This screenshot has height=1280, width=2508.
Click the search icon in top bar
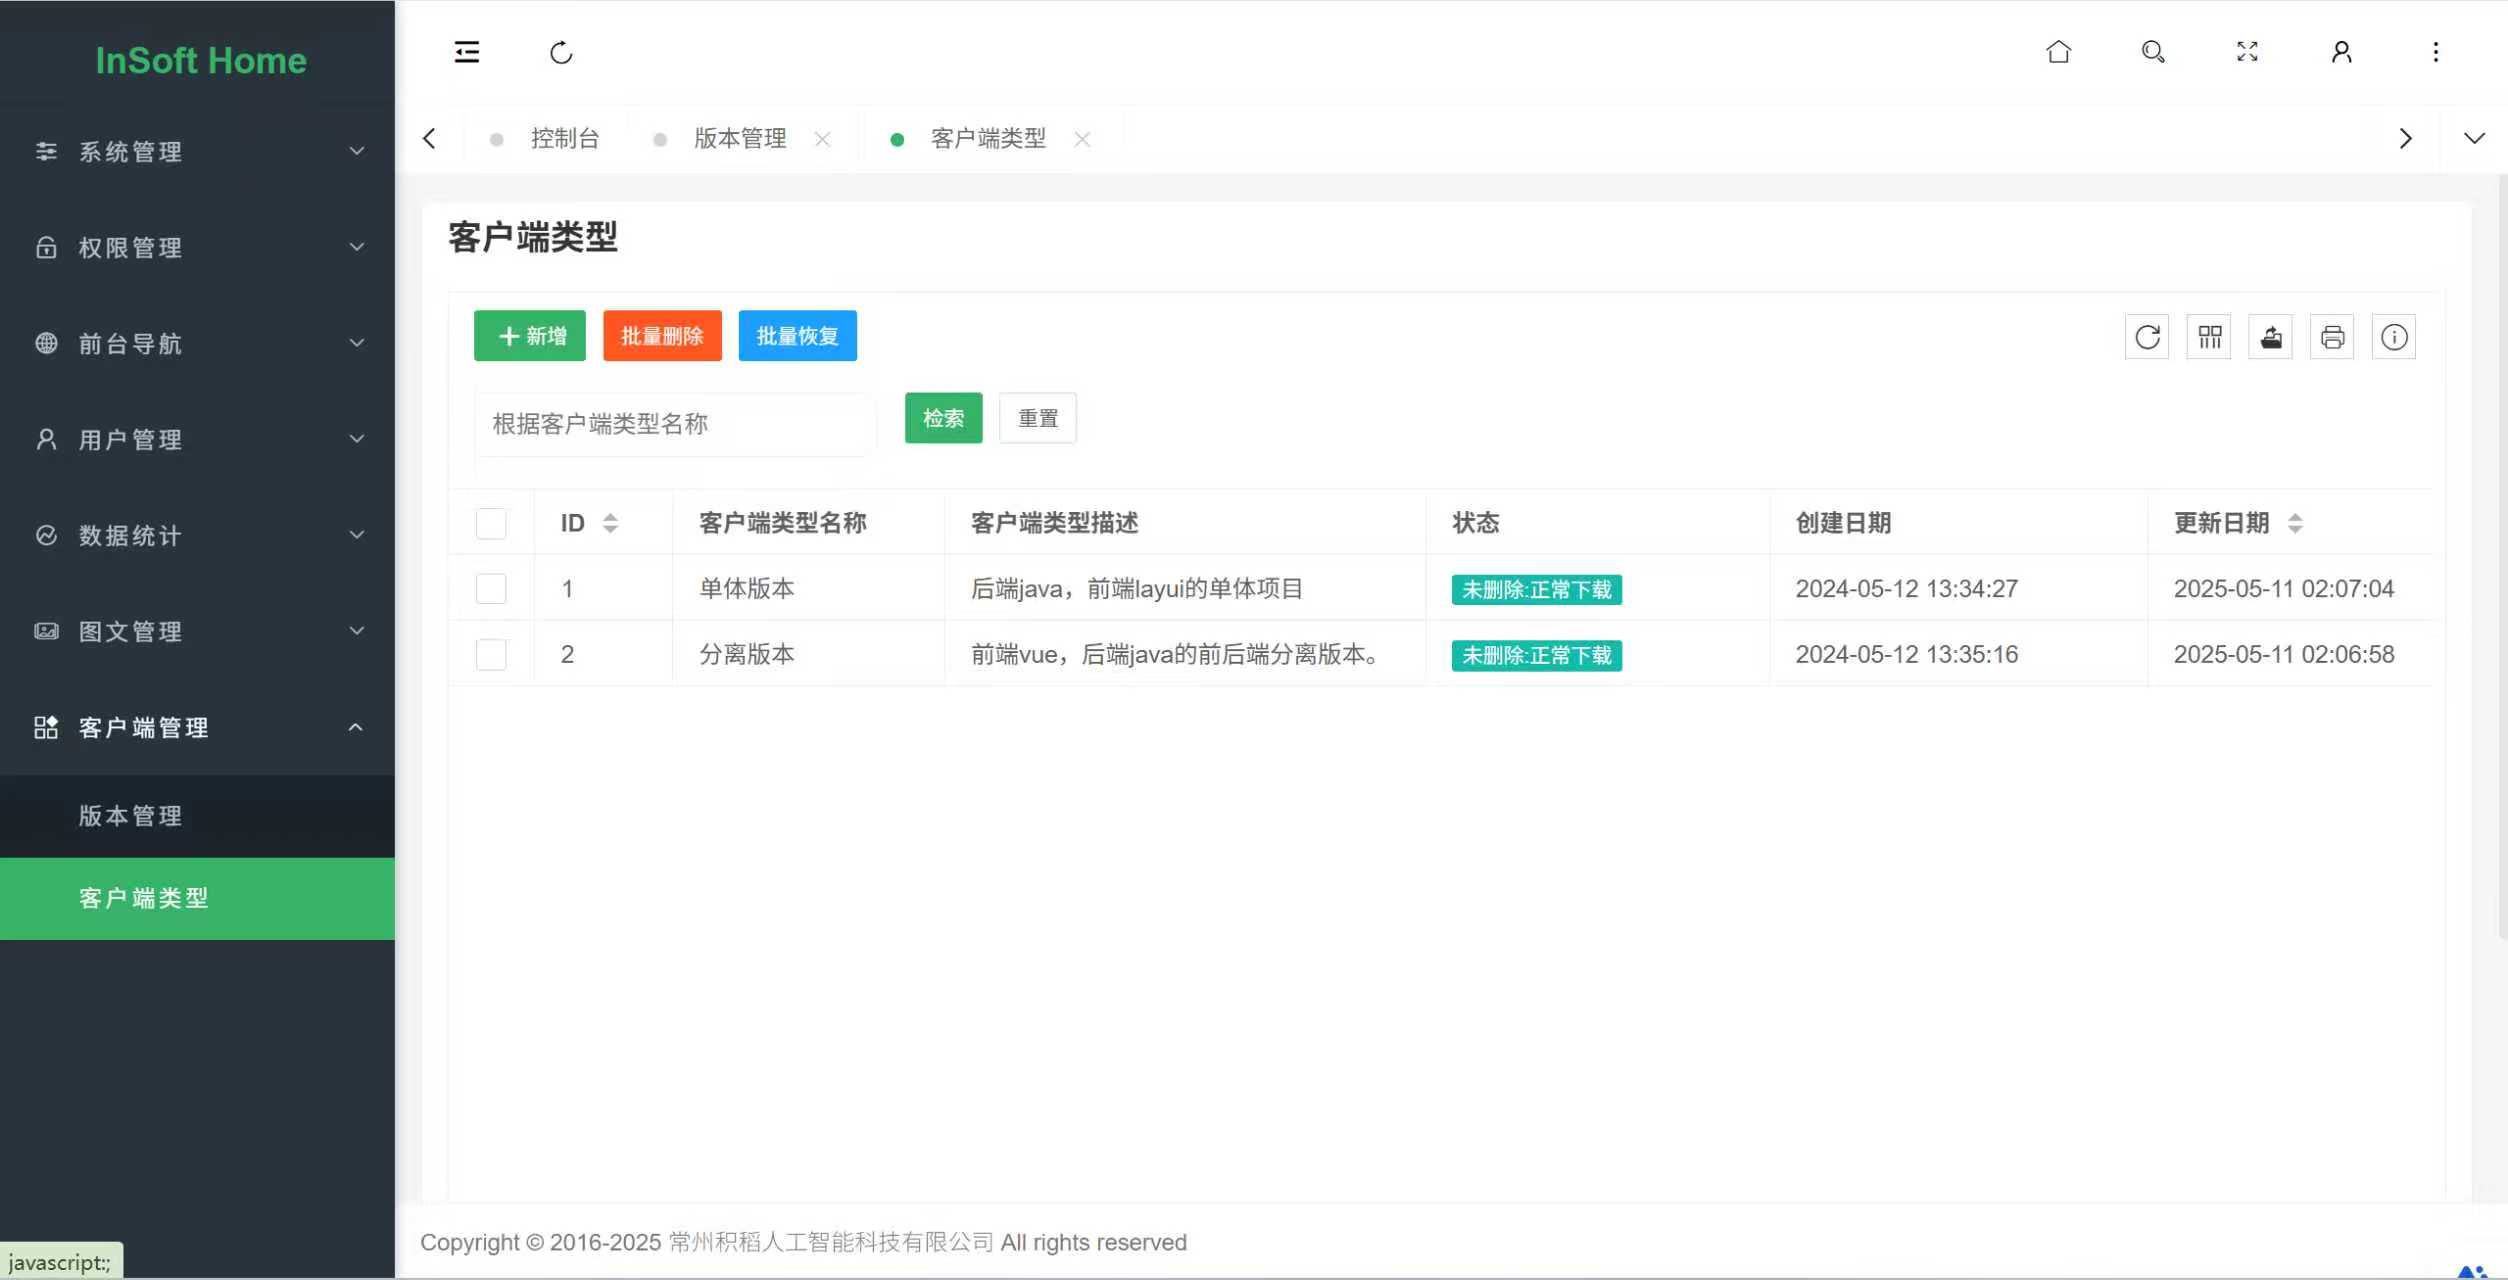pos(2152,52)
